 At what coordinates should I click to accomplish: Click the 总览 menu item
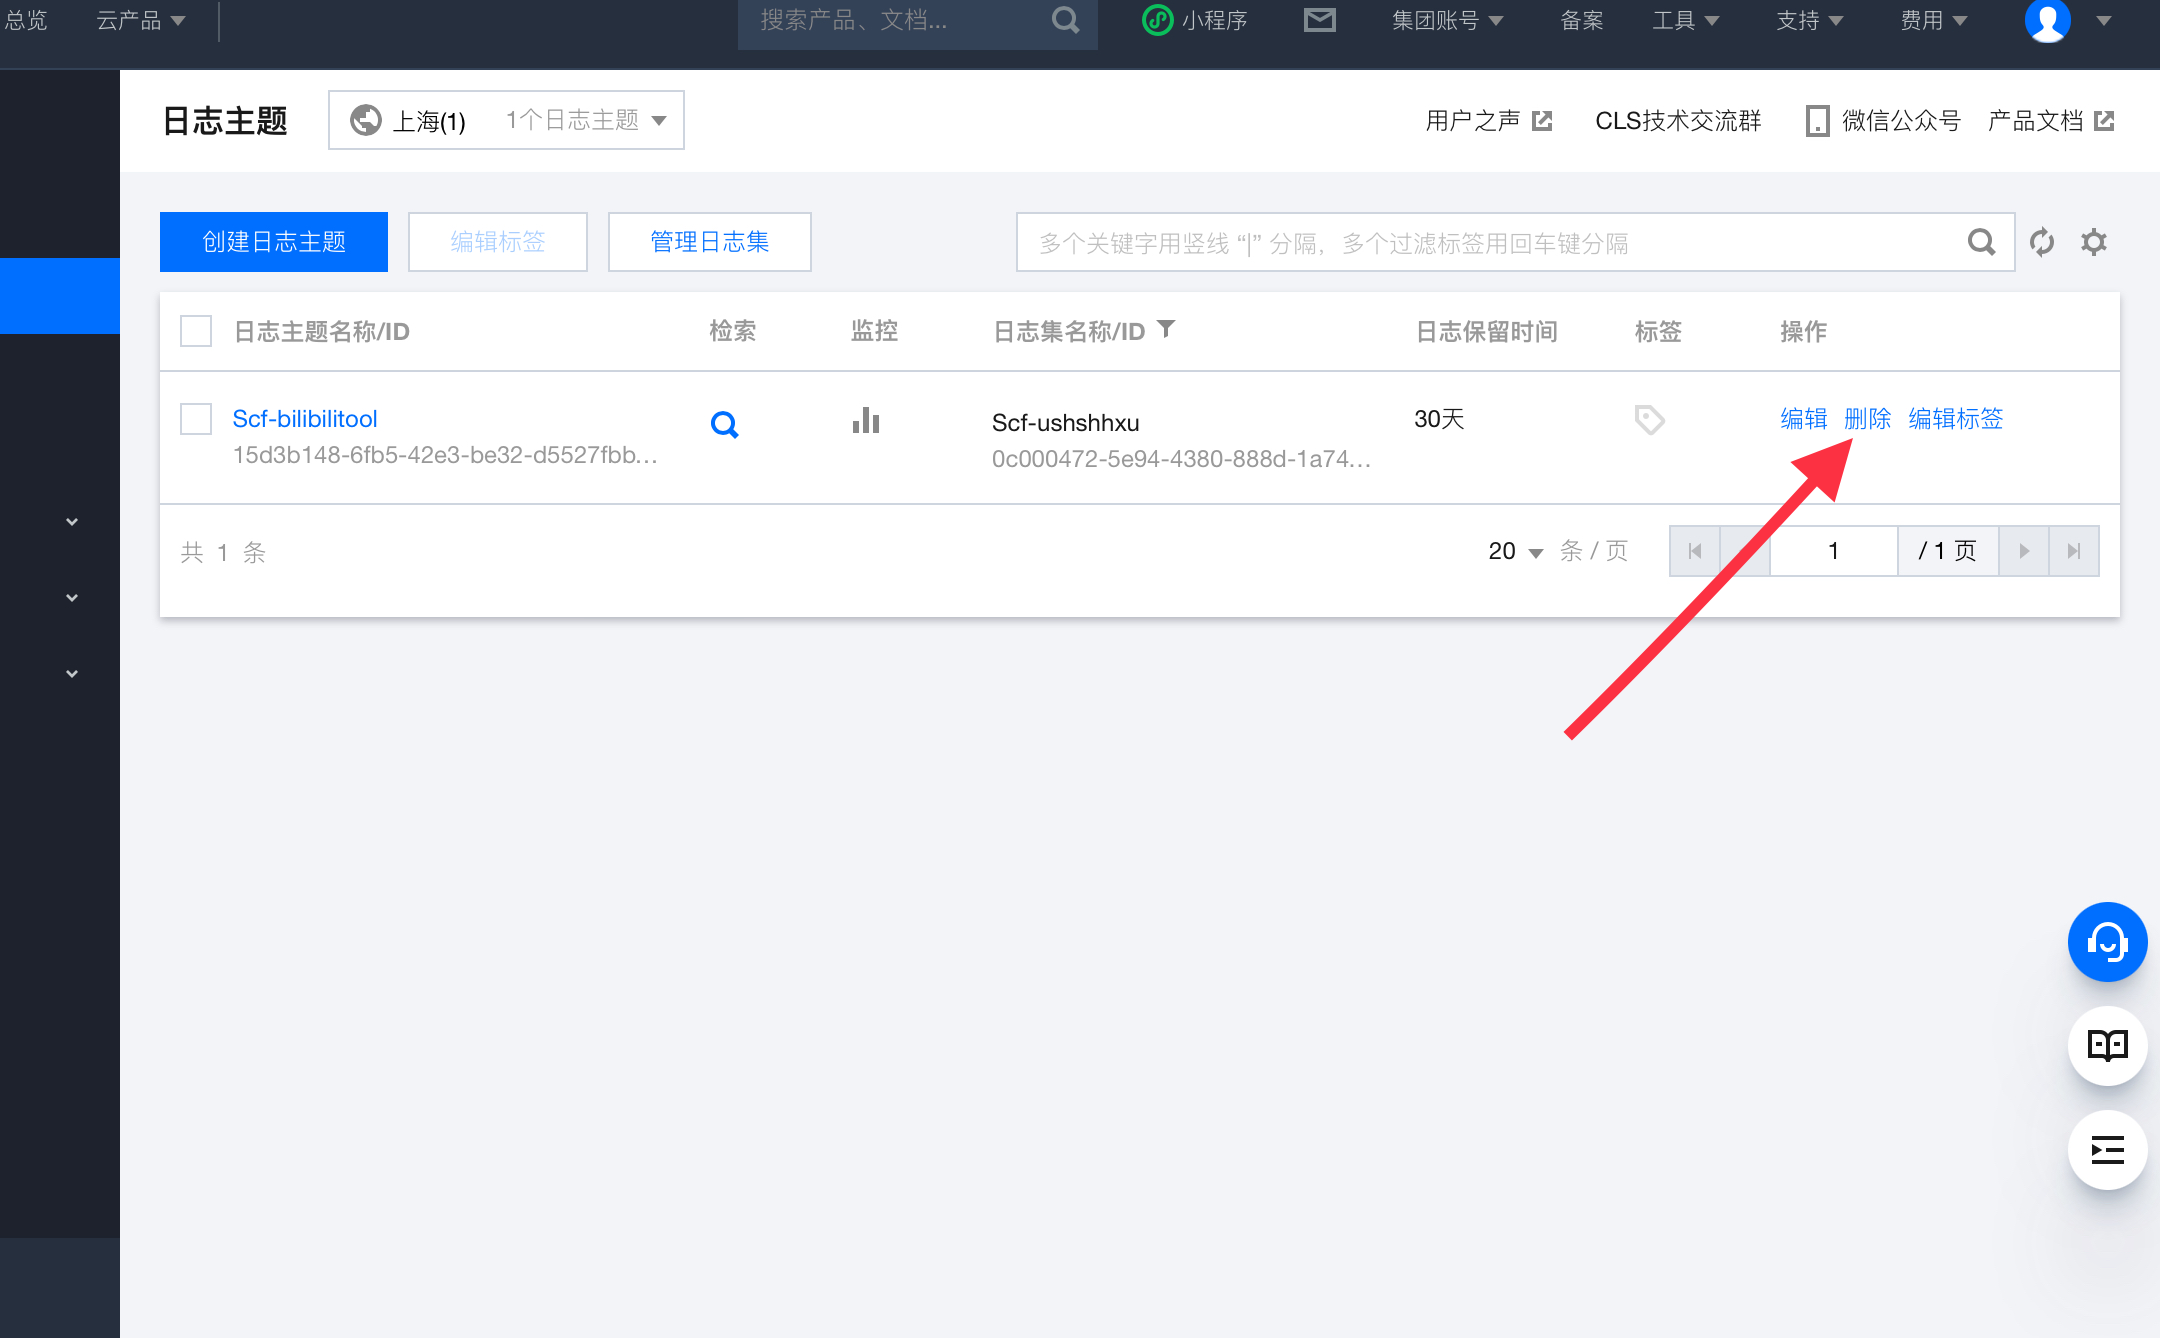[x=26, y=19]
